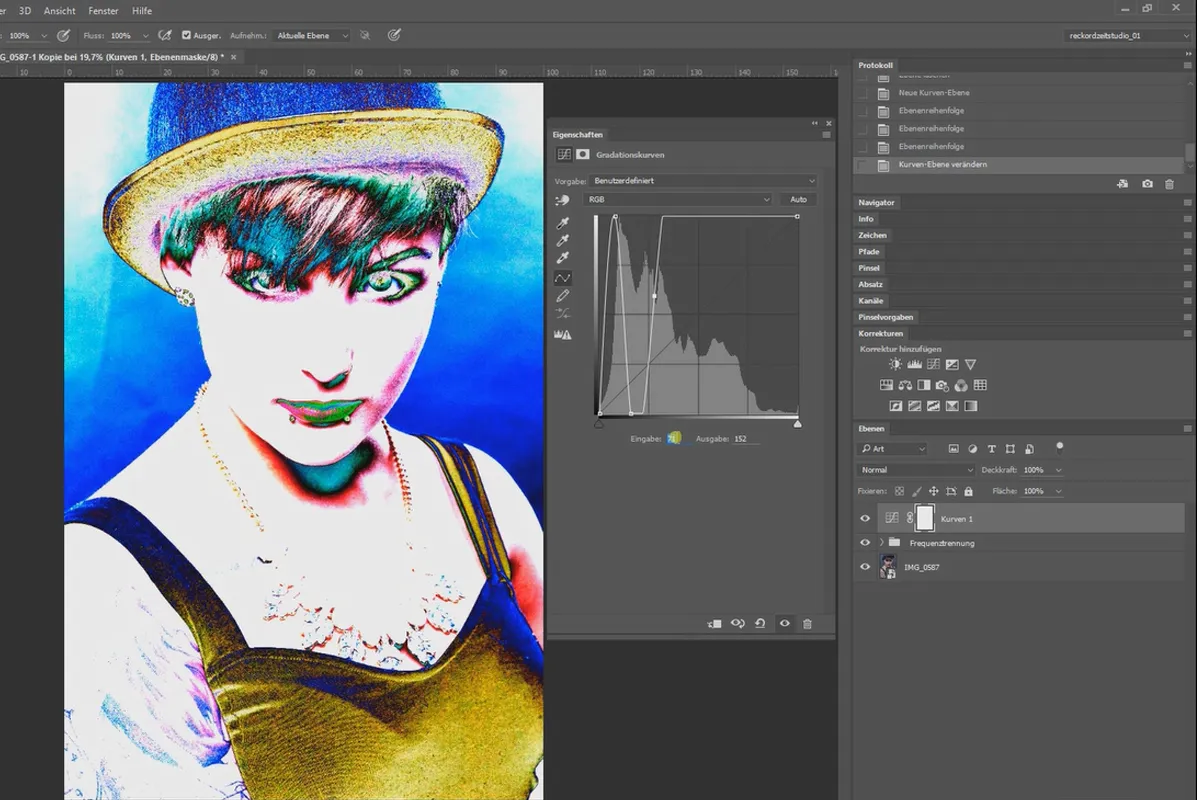
Task: Open the Normal blend mode dropdown
Action: [916, 470]
